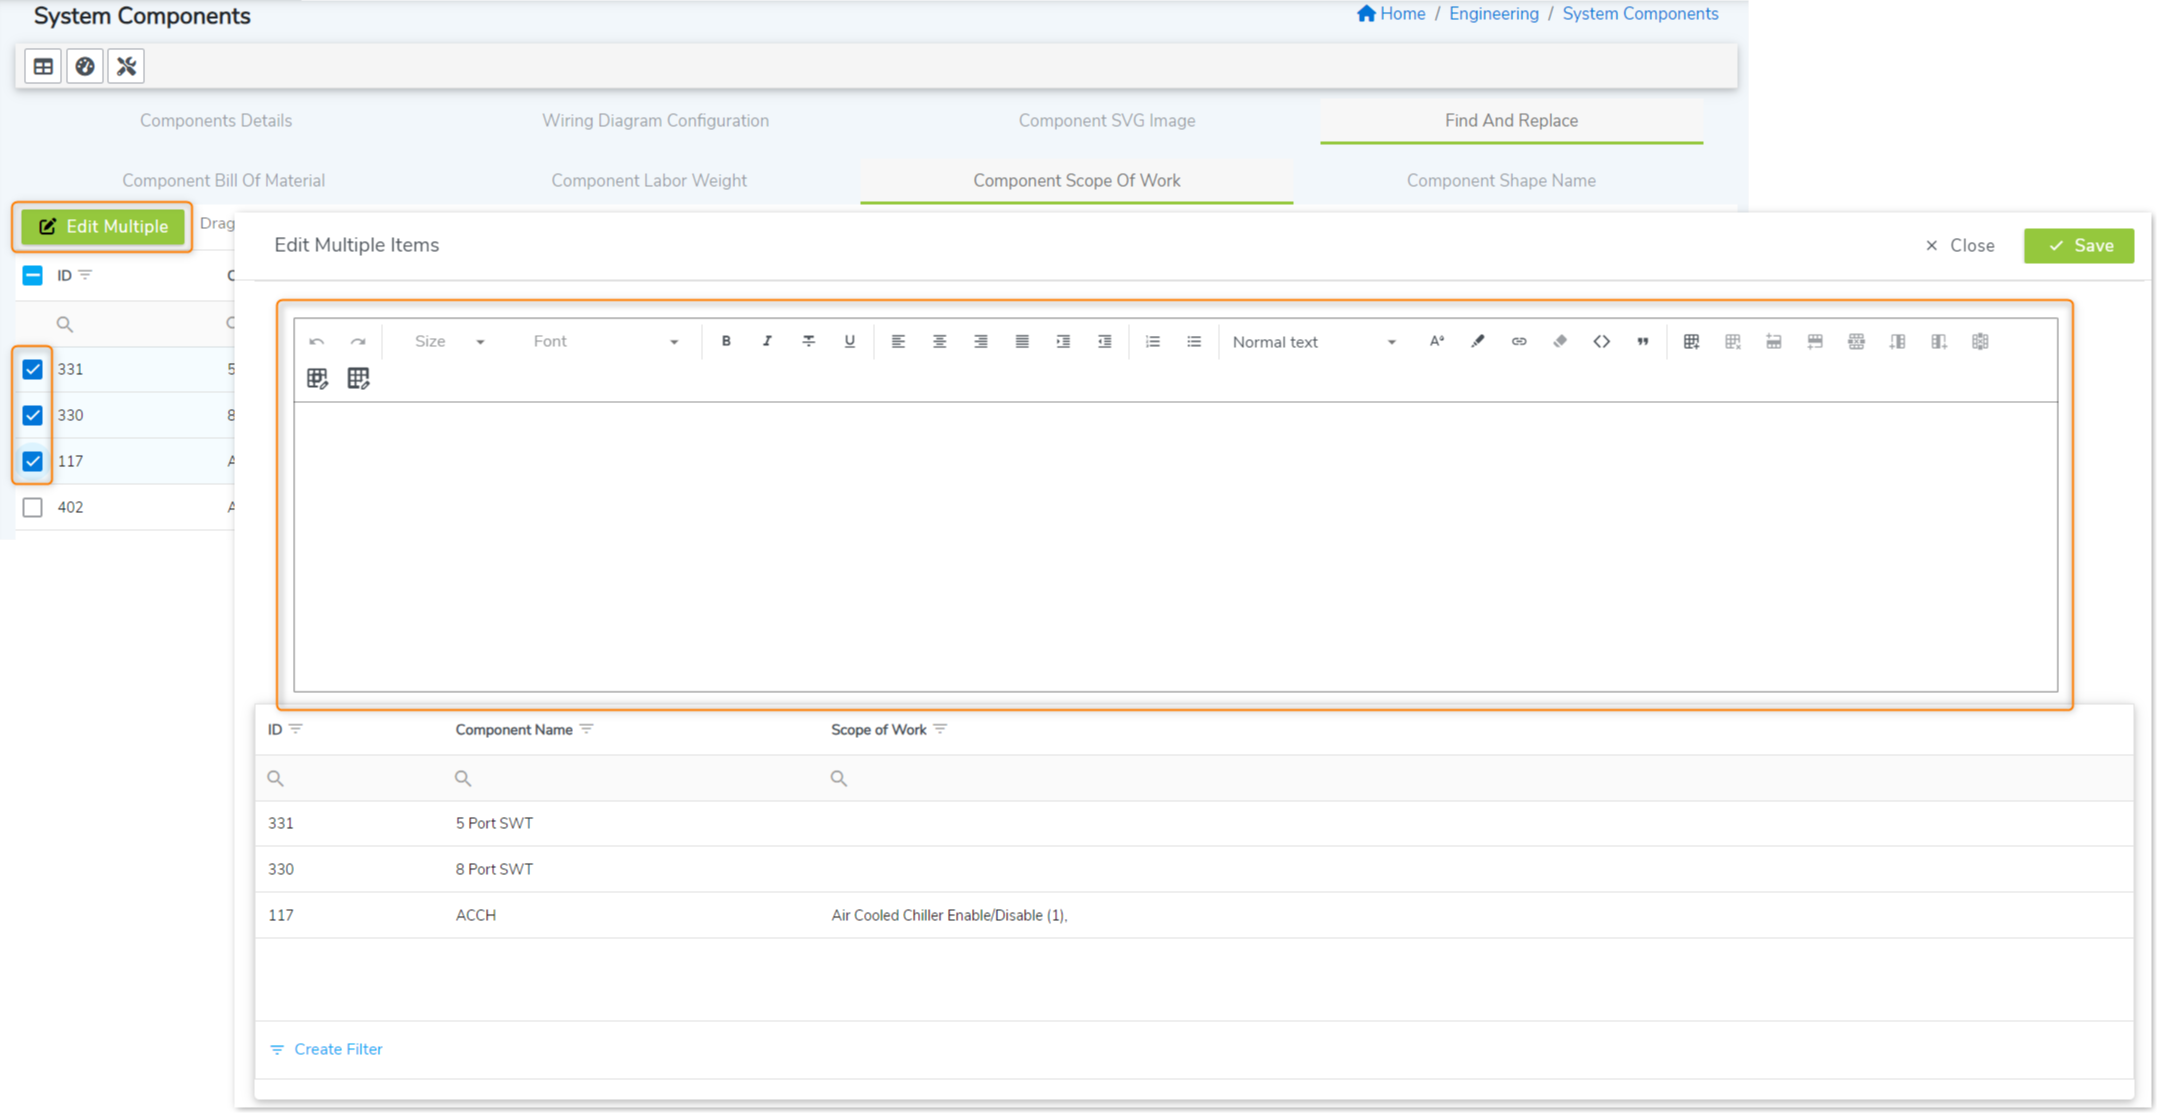This screenshot has height=1113, width=2157.
Task: Uncheck the row 331 checkbox
Action: (x=33, y=369)
